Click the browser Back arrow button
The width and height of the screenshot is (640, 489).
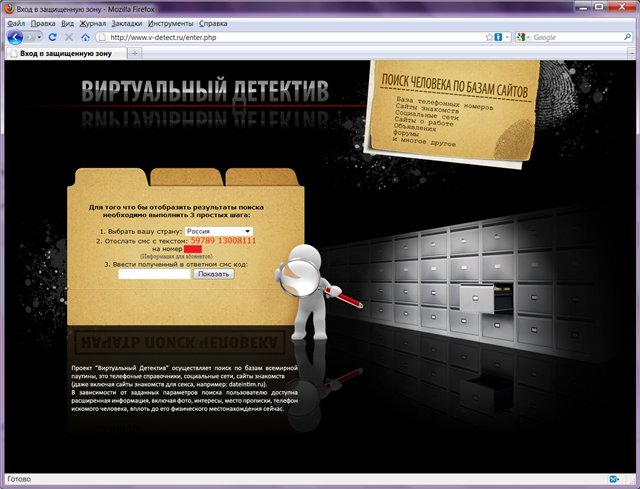[x=15, y=37]
